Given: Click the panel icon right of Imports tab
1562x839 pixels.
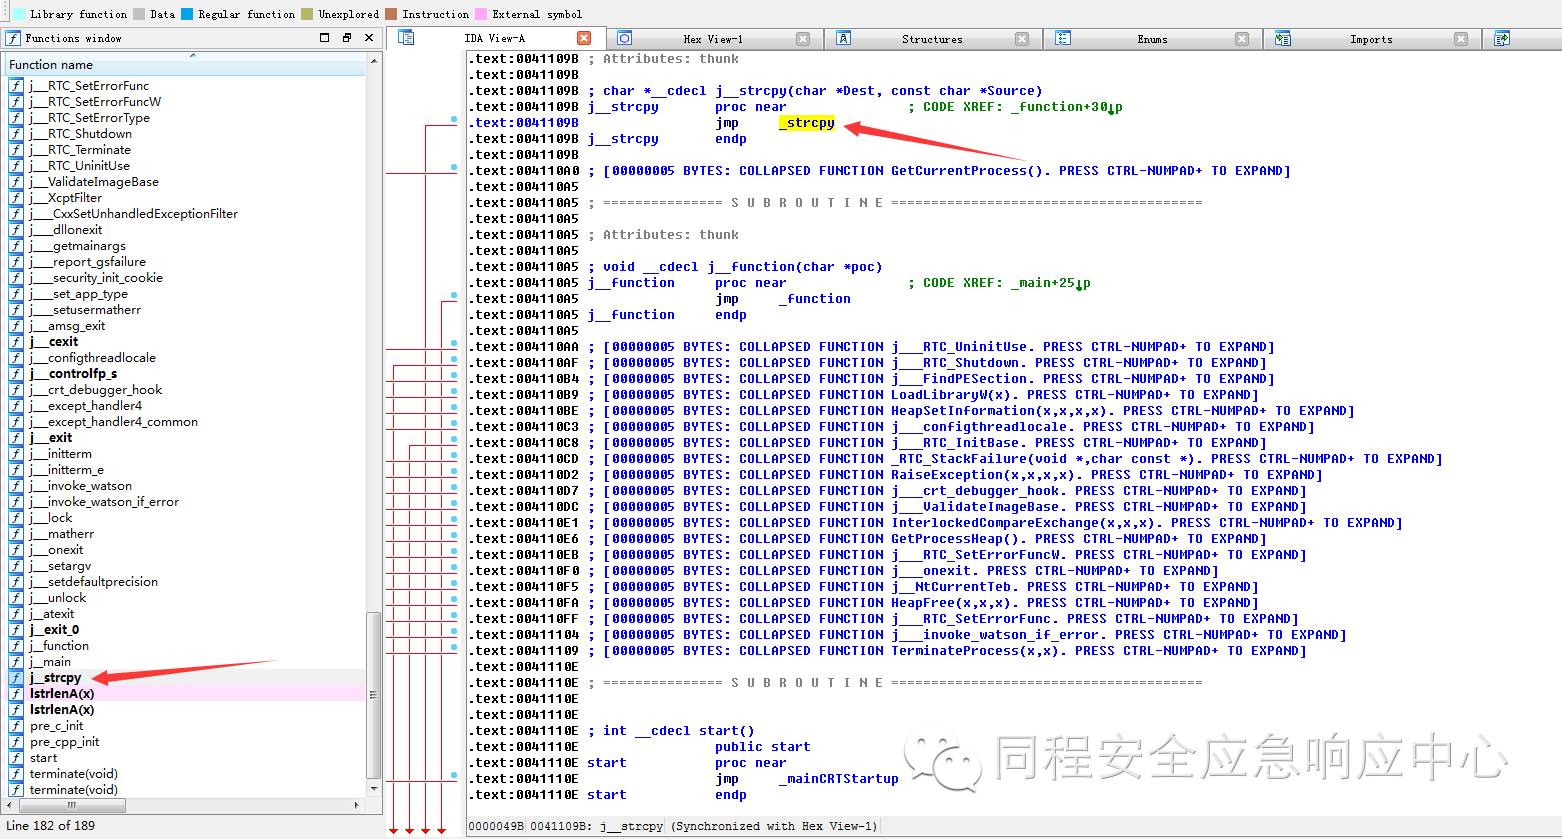Looking at the screenshot, I should pyautogui.click(x=1501, y=37).
